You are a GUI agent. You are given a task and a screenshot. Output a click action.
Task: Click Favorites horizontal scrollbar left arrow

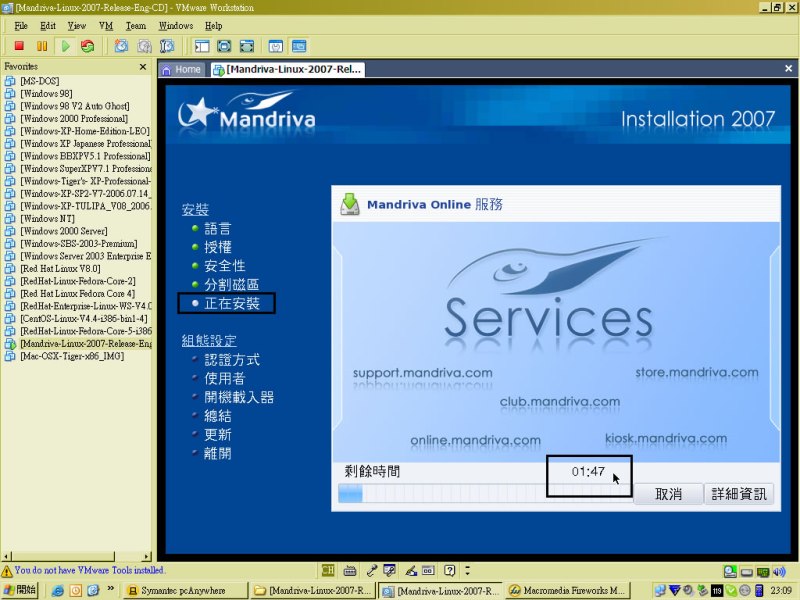[6, 557]
